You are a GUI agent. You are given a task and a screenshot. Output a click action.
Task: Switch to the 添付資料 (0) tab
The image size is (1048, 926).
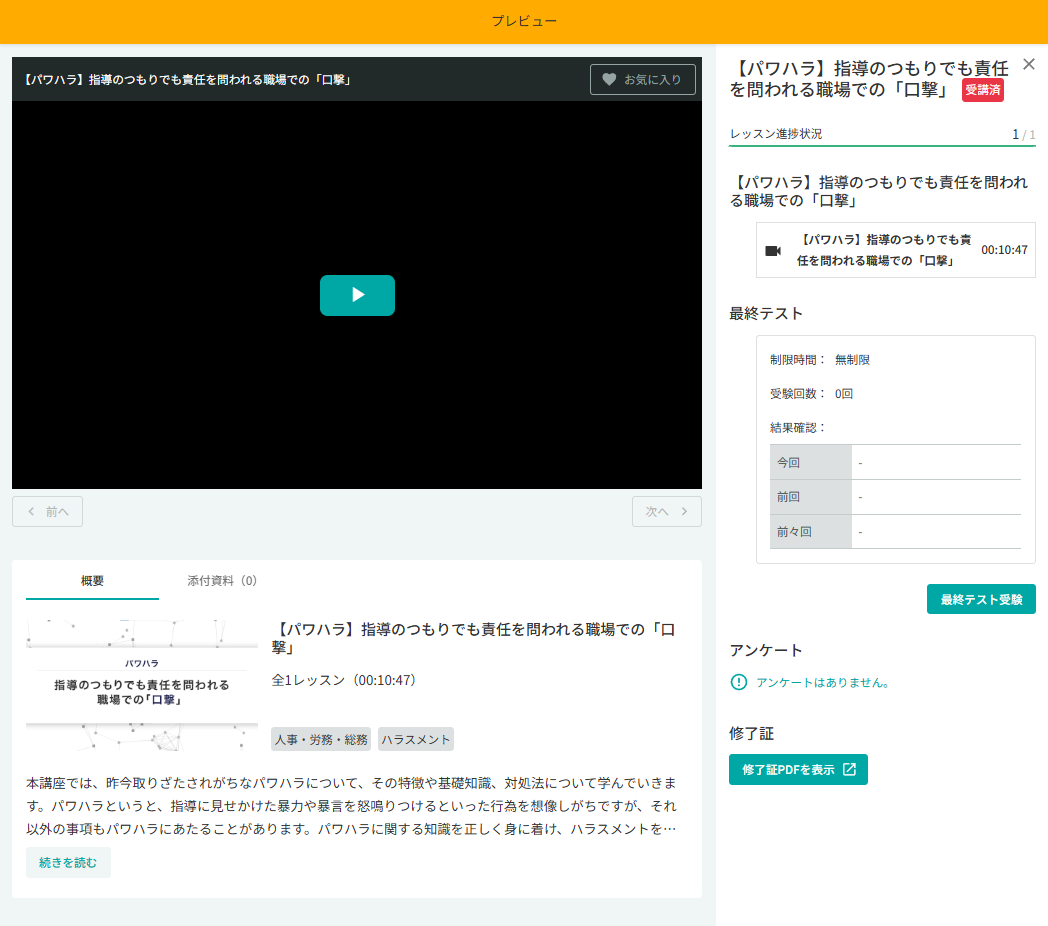(x=222, y=580)
